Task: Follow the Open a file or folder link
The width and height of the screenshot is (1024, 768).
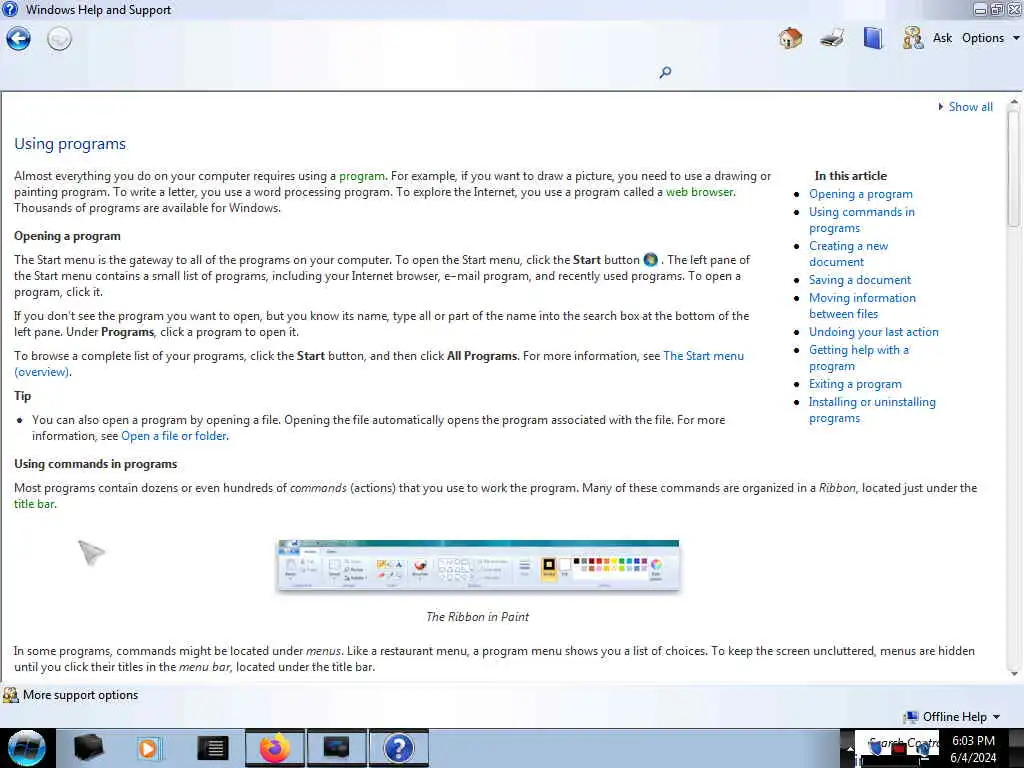Action: tap(174, 436)
